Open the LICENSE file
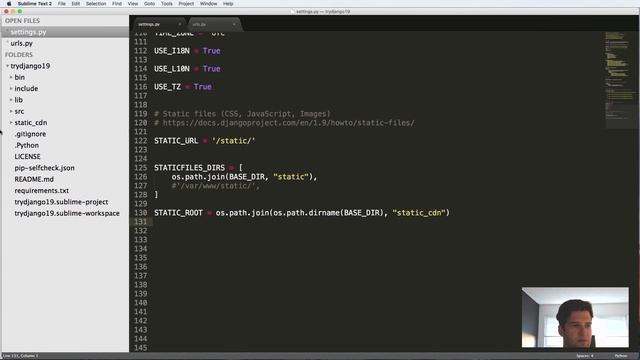Screen dimensions: 640x360 27,157
